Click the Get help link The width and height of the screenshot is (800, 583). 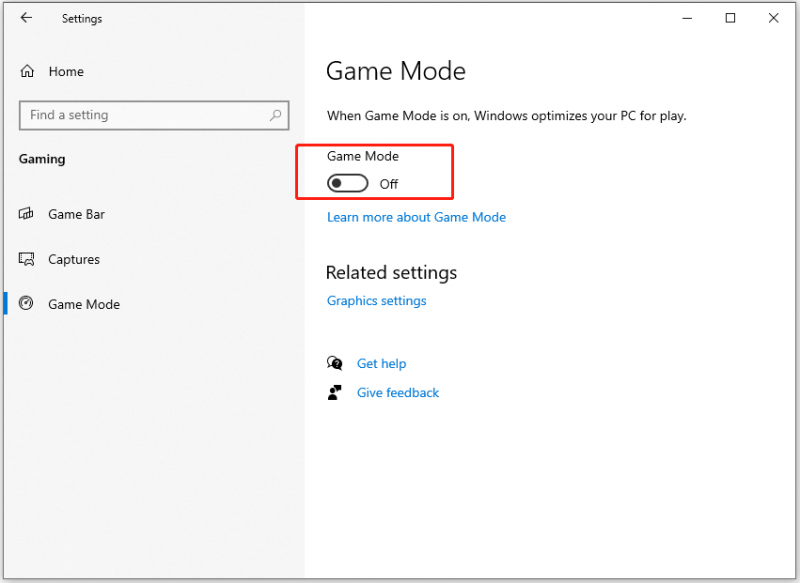382,364
